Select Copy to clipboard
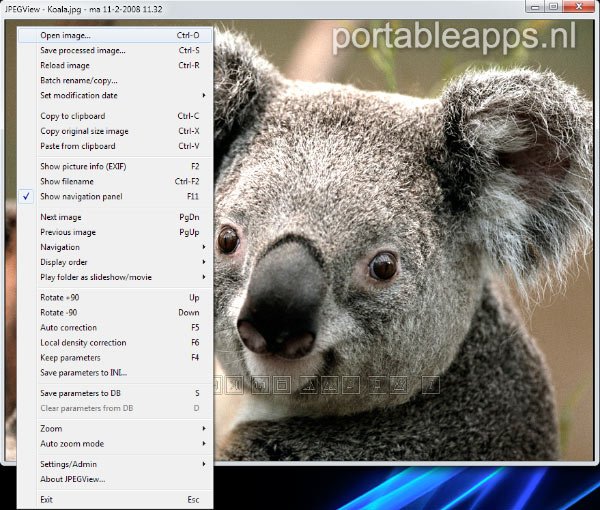The image size is (600, 510). 115,116
